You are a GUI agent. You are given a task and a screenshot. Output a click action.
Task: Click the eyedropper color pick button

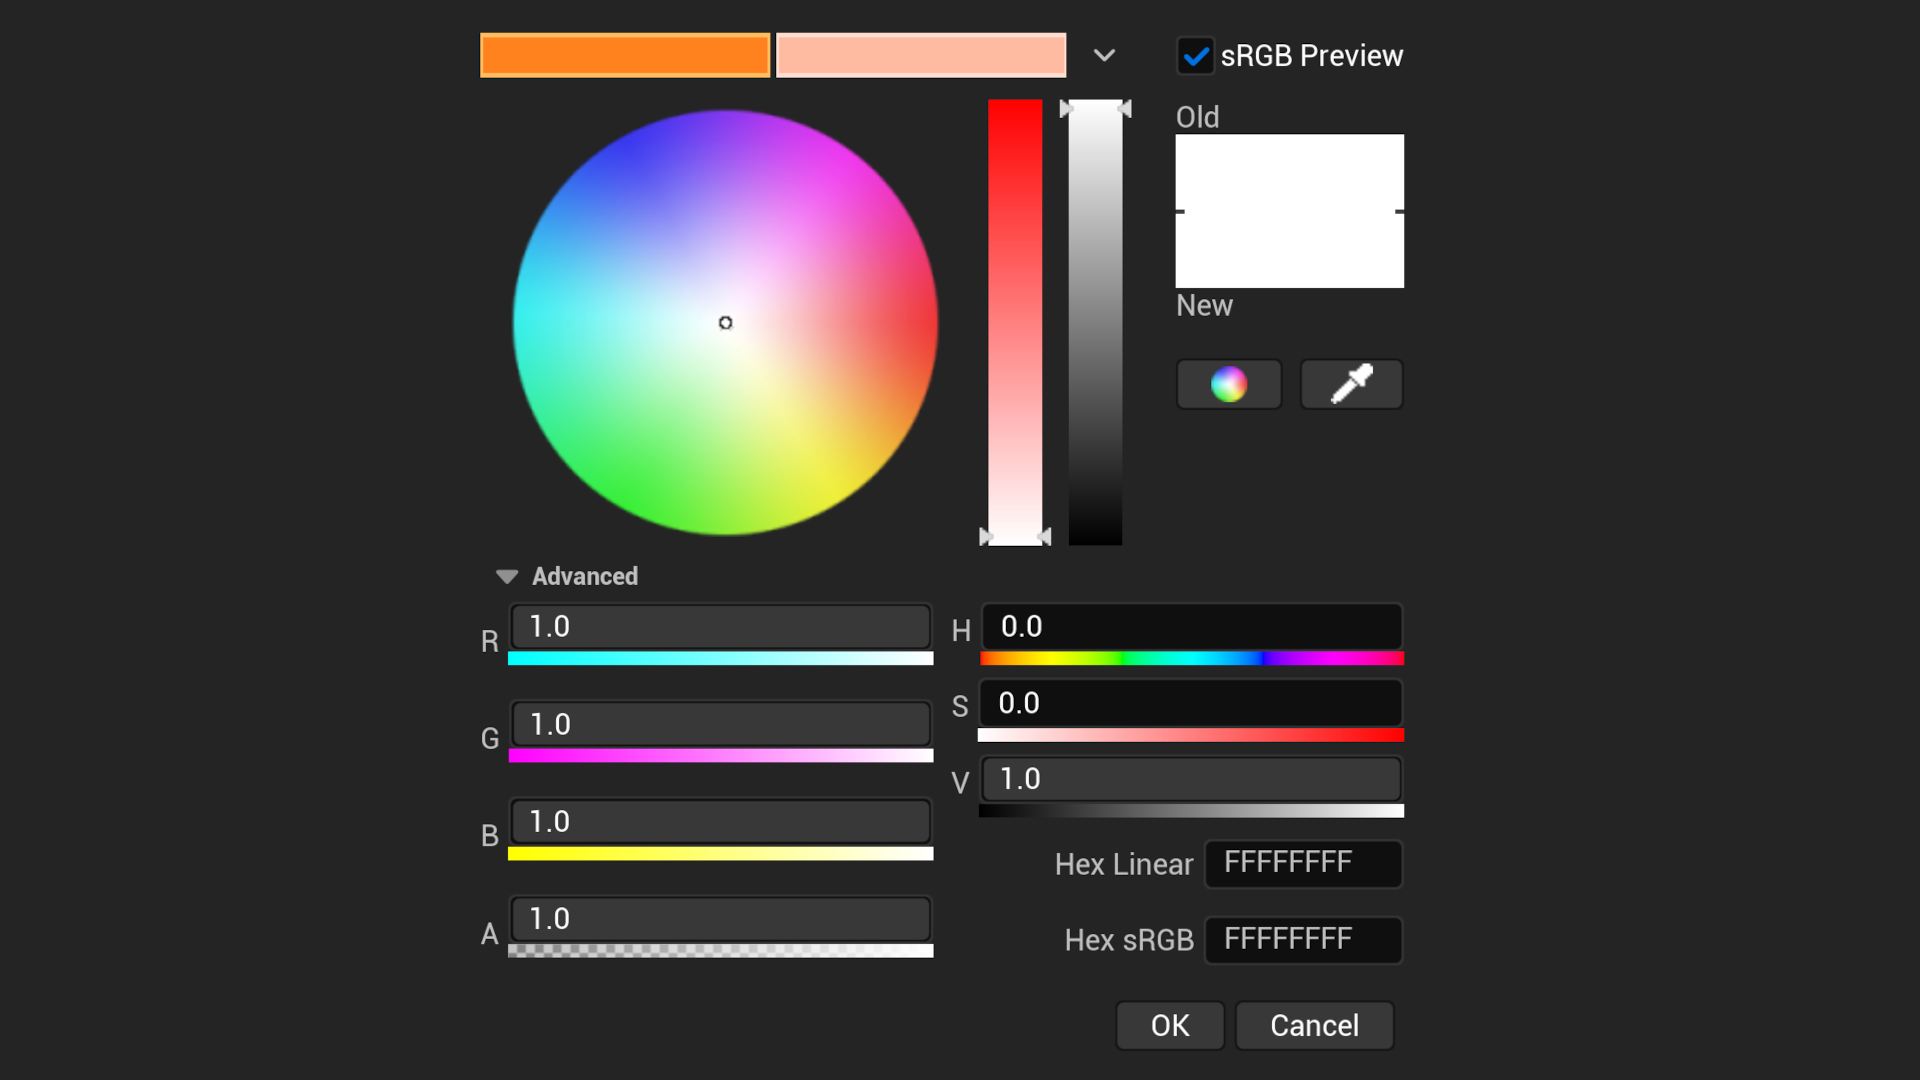tap(1351, 384)
